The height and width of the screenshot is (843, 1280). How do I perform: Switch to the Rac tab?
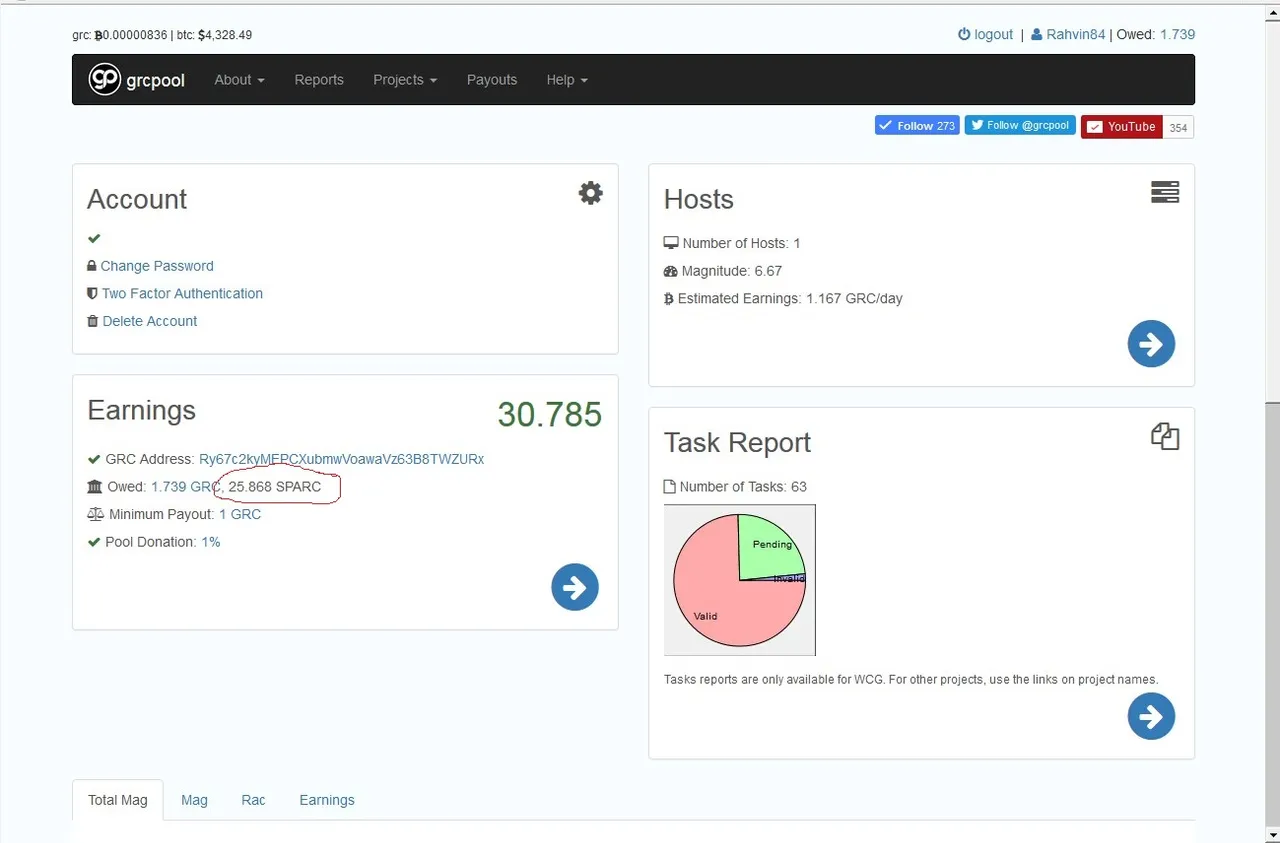(253, 800)
